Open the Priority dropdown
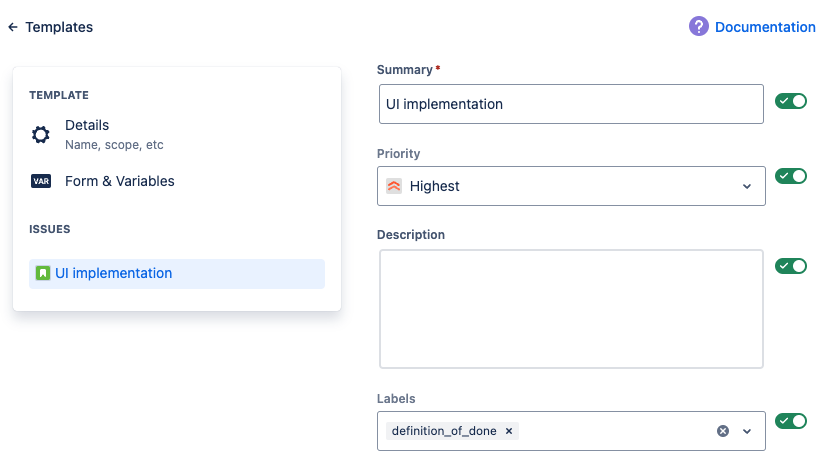Image resolution: width=824 pixels, height=458 pixels. (746, 186)
